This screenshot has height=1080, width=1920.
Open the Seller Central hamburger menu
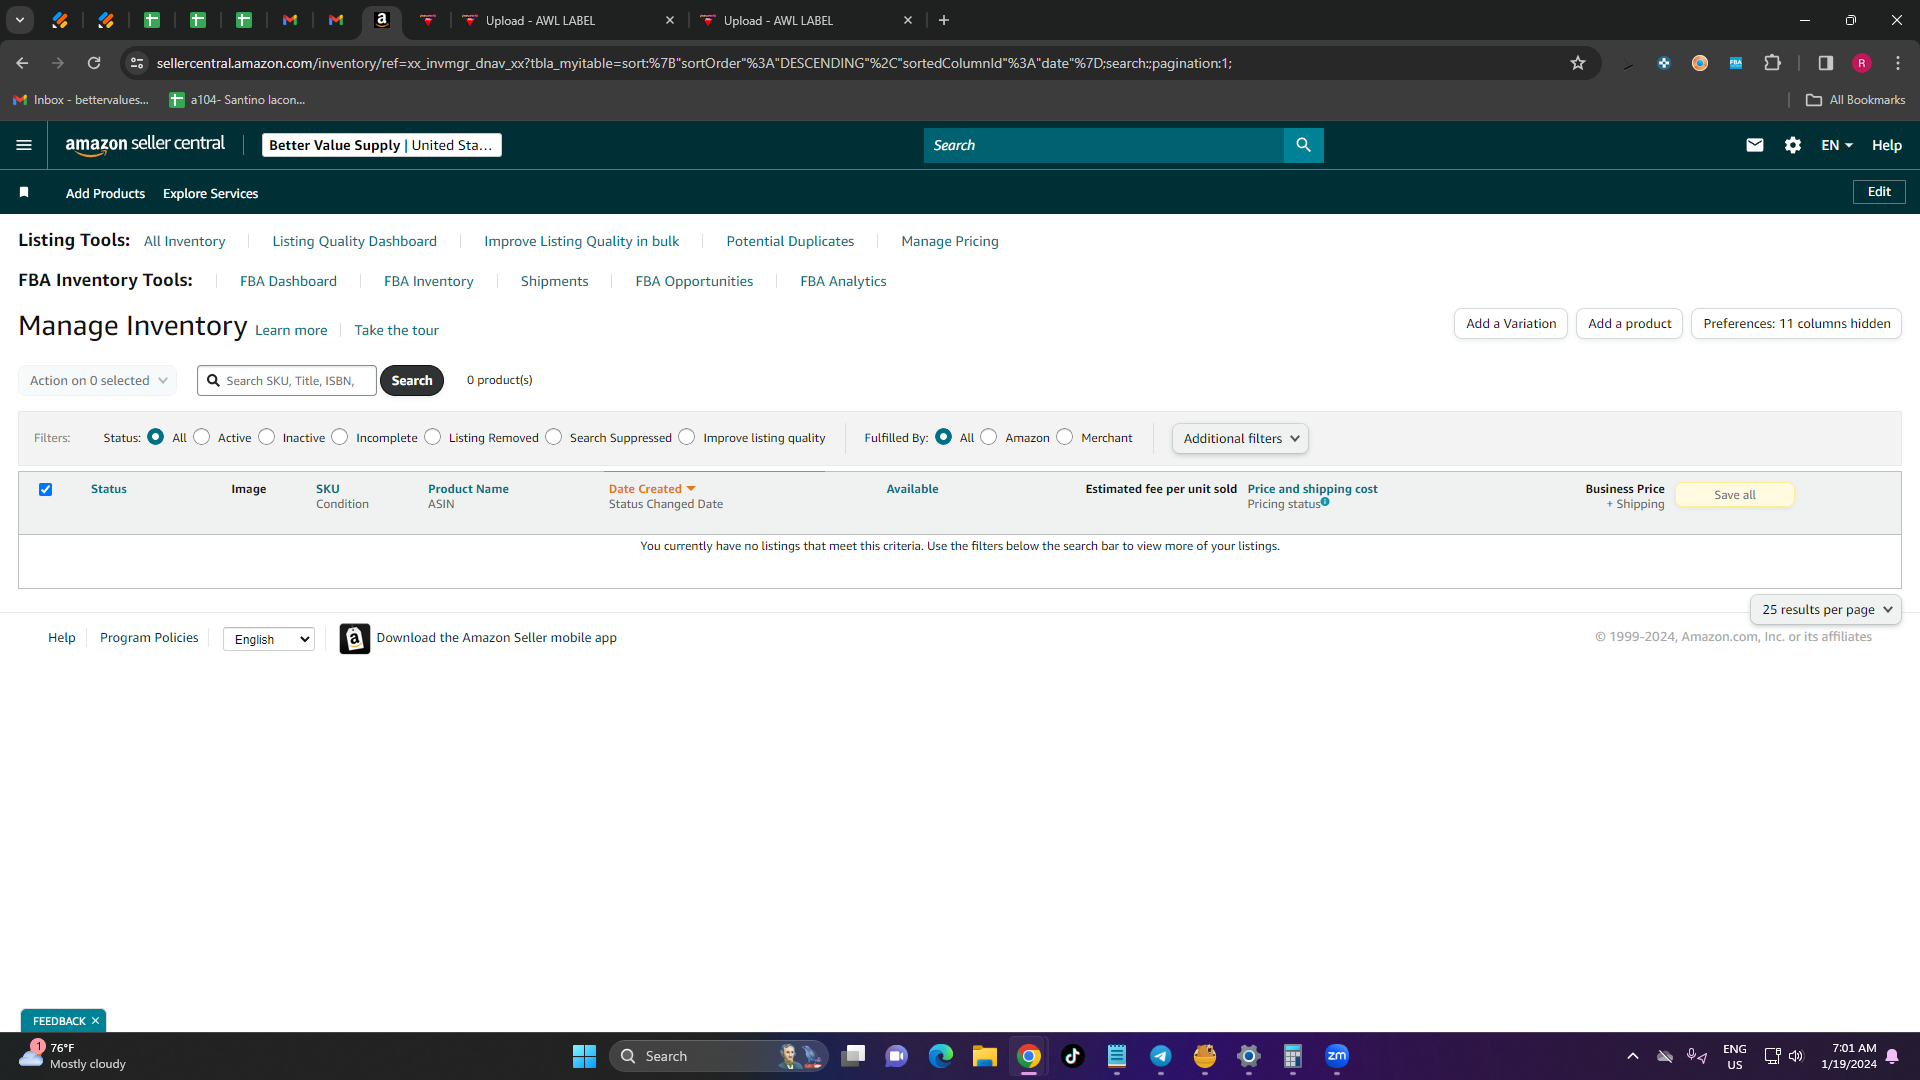click(24, 145)
